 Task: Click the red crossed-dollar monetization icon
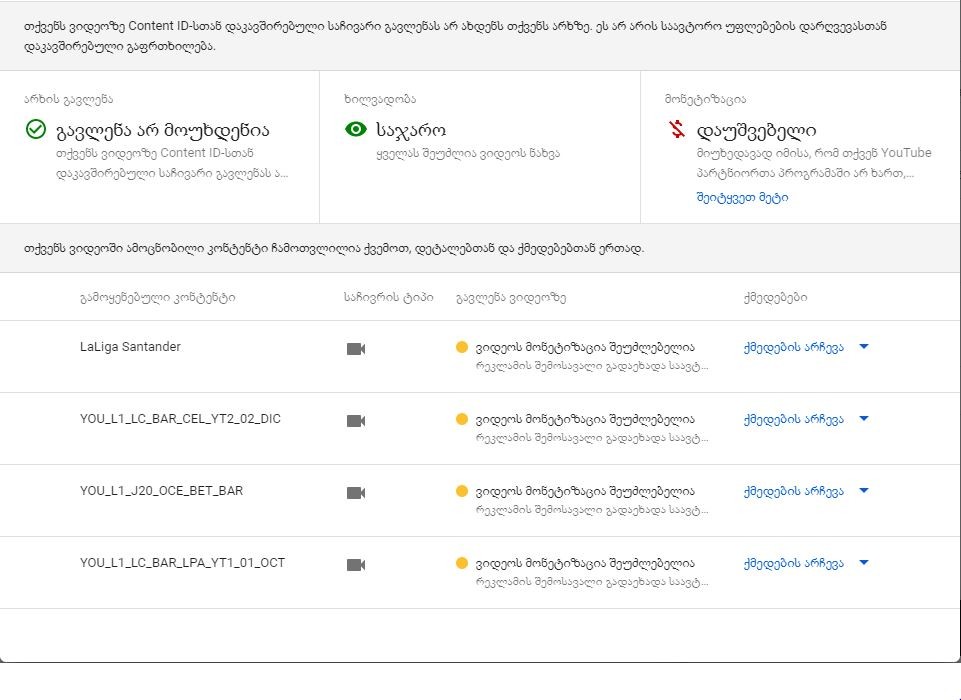click(x=677, y=130)
